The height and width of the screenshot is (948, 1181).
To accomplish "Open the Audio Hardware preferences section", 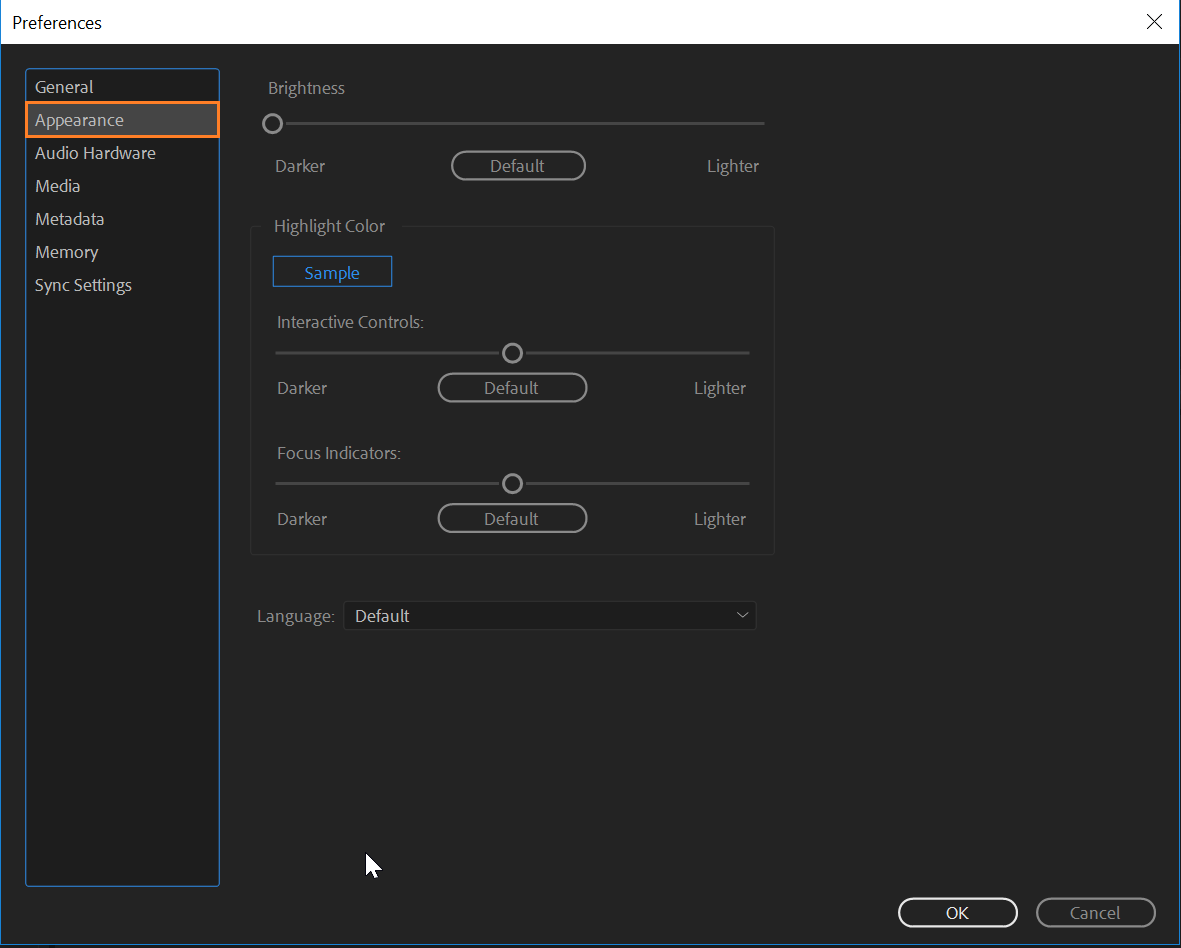I will coord(95,152).
